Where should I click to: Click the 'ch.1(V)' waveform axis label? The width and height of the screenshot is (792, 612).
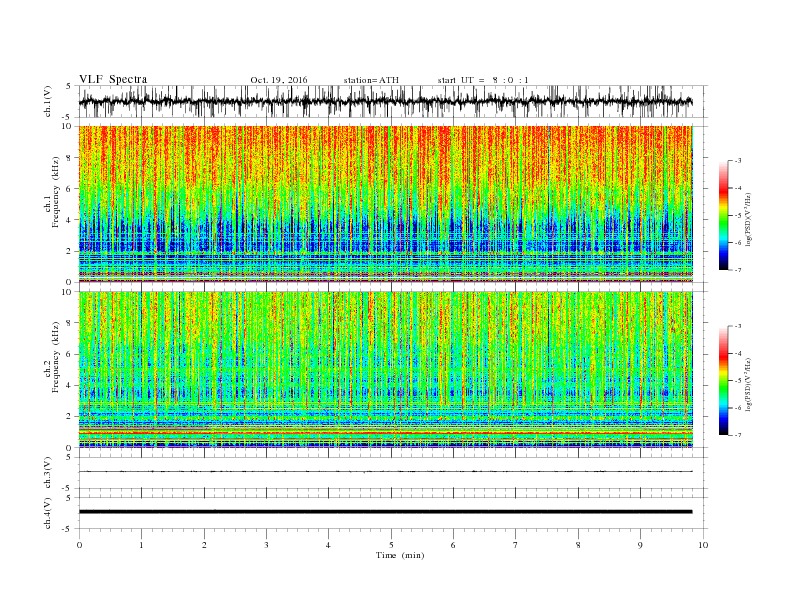48,101
